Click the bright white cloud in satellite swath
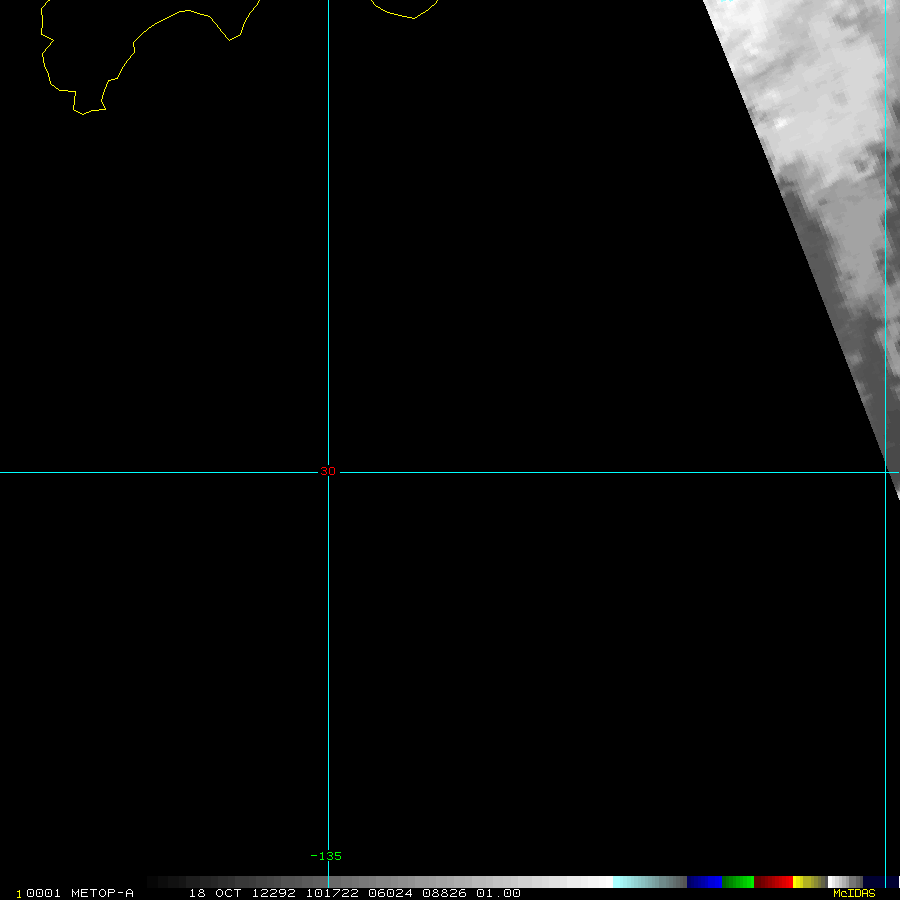This screenshot has width=900, height=900. (782, 122)
